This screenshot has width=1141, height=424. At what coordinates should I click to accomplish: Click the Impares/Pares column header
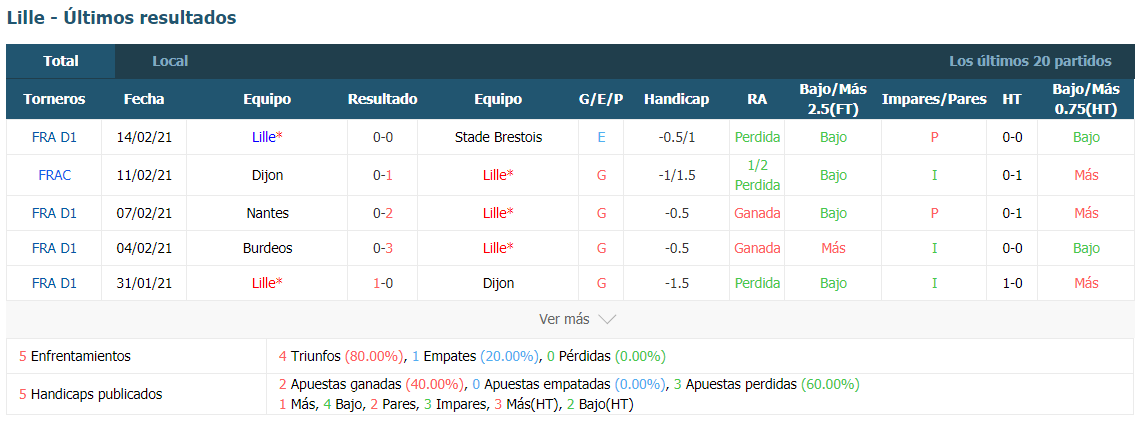[934, 99]
